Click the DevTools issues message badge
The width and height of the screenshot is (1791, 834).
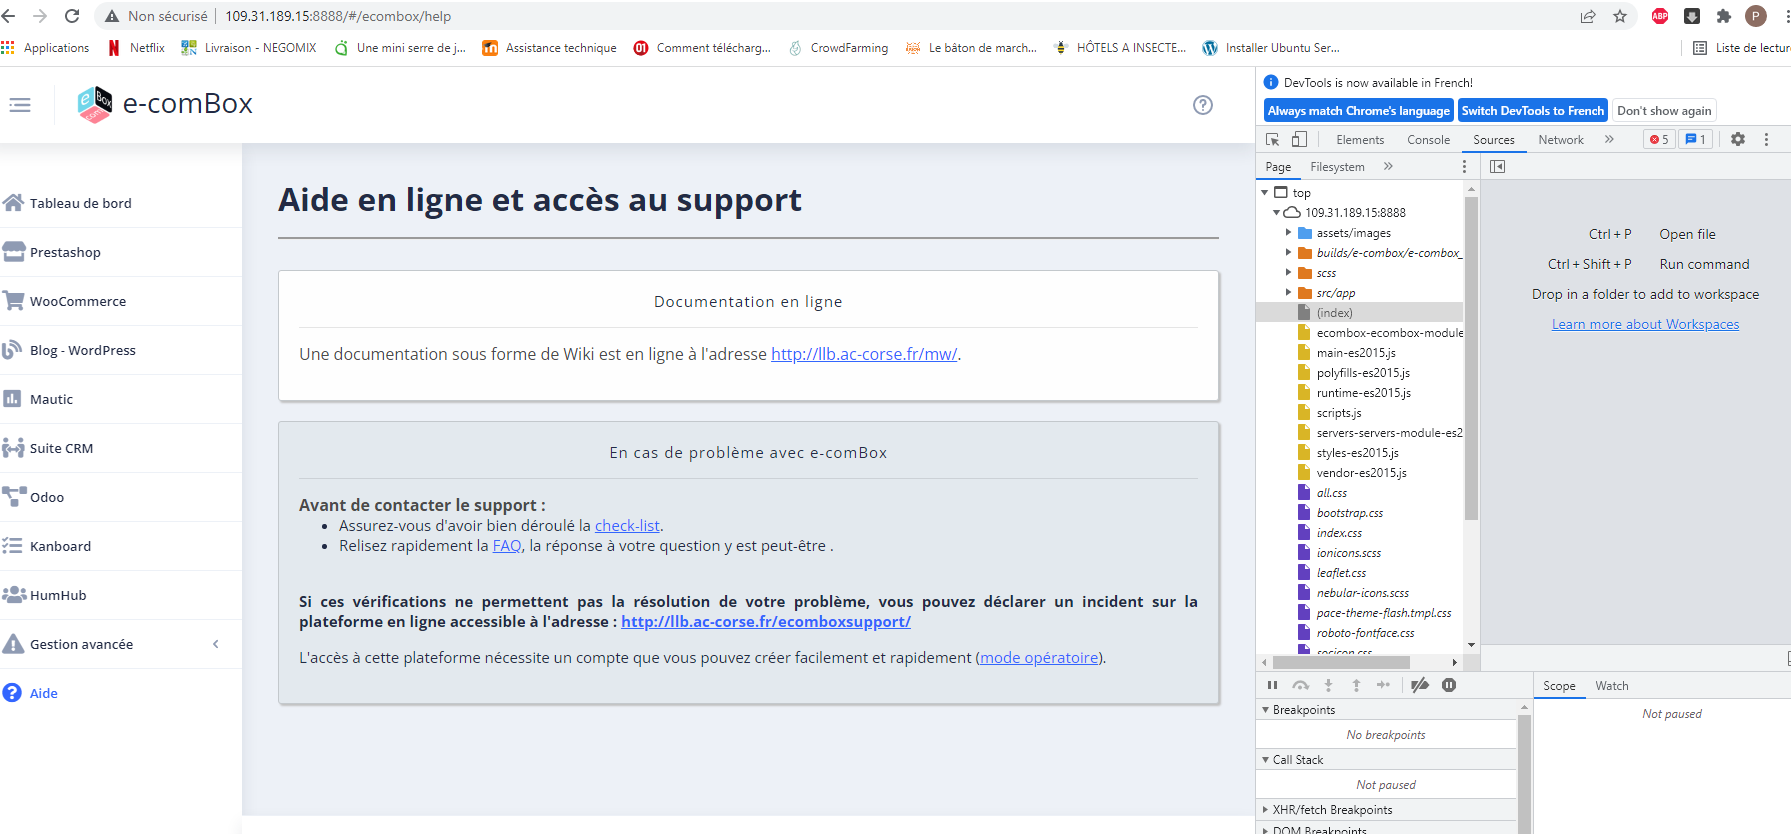(1696, 140)
